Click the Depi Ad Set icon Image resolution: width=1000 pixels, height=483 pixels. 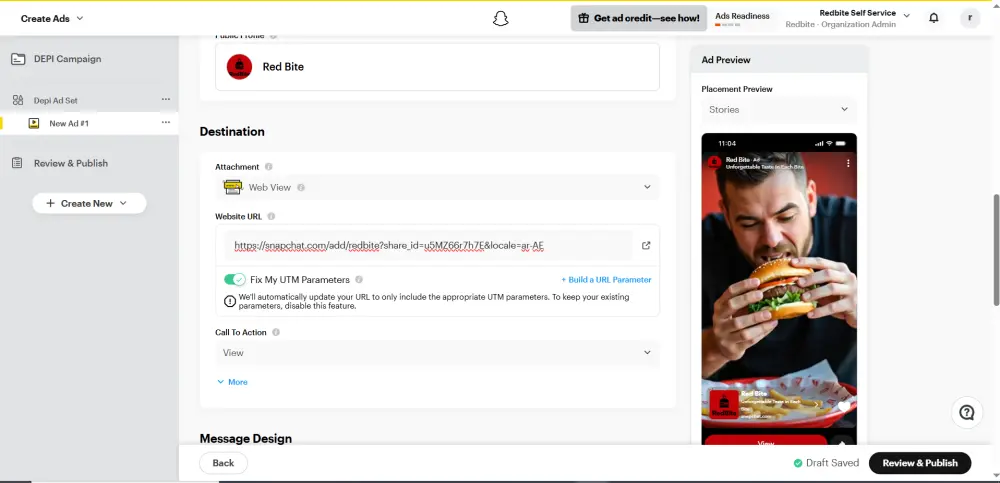(x=18, y=100)
